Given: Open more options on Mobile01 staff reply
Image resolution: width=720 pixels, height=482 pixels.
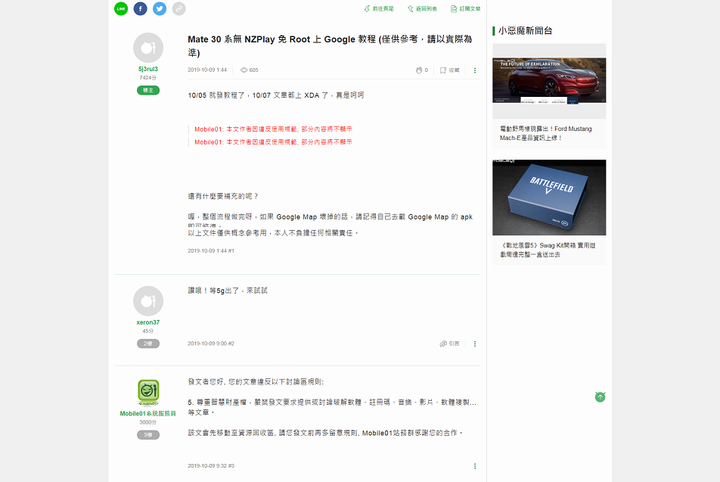Looking at the screenshot, I should click(x=475, y=466).
